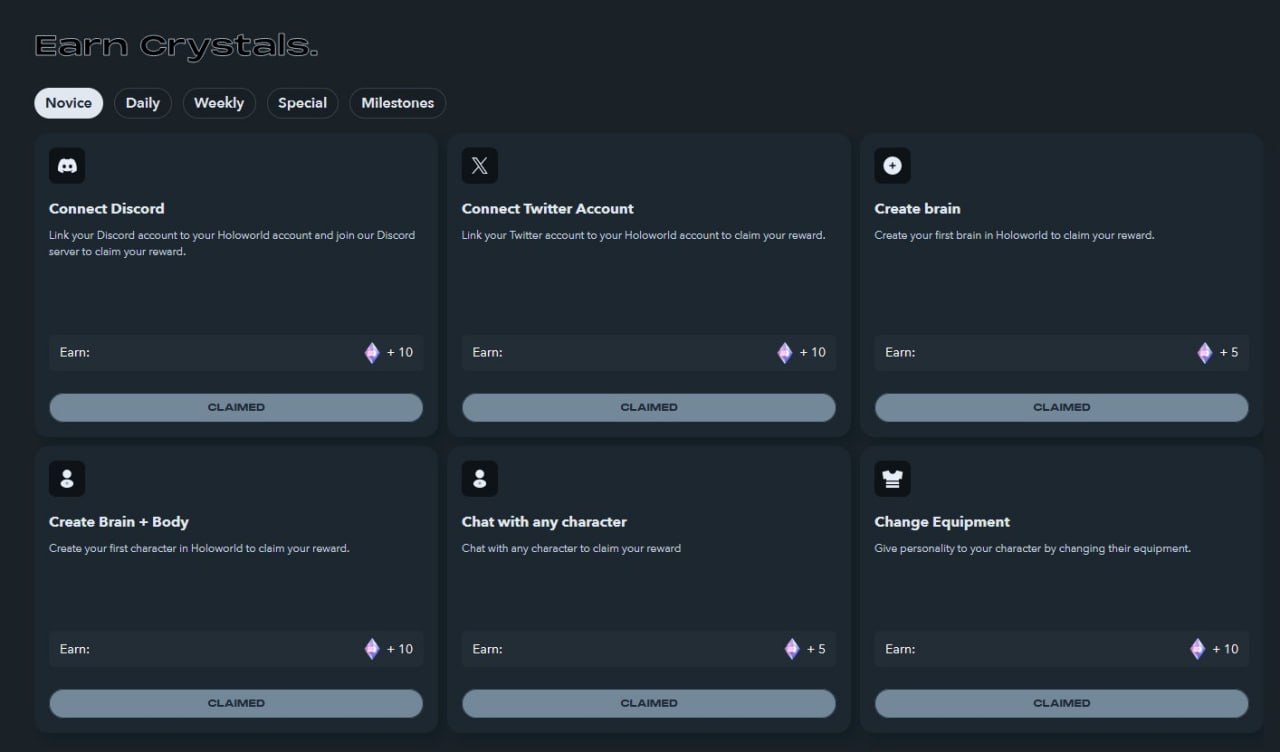
Task: Click the Create Brain + Body avatar icon
Action: (x=67, y=479)
